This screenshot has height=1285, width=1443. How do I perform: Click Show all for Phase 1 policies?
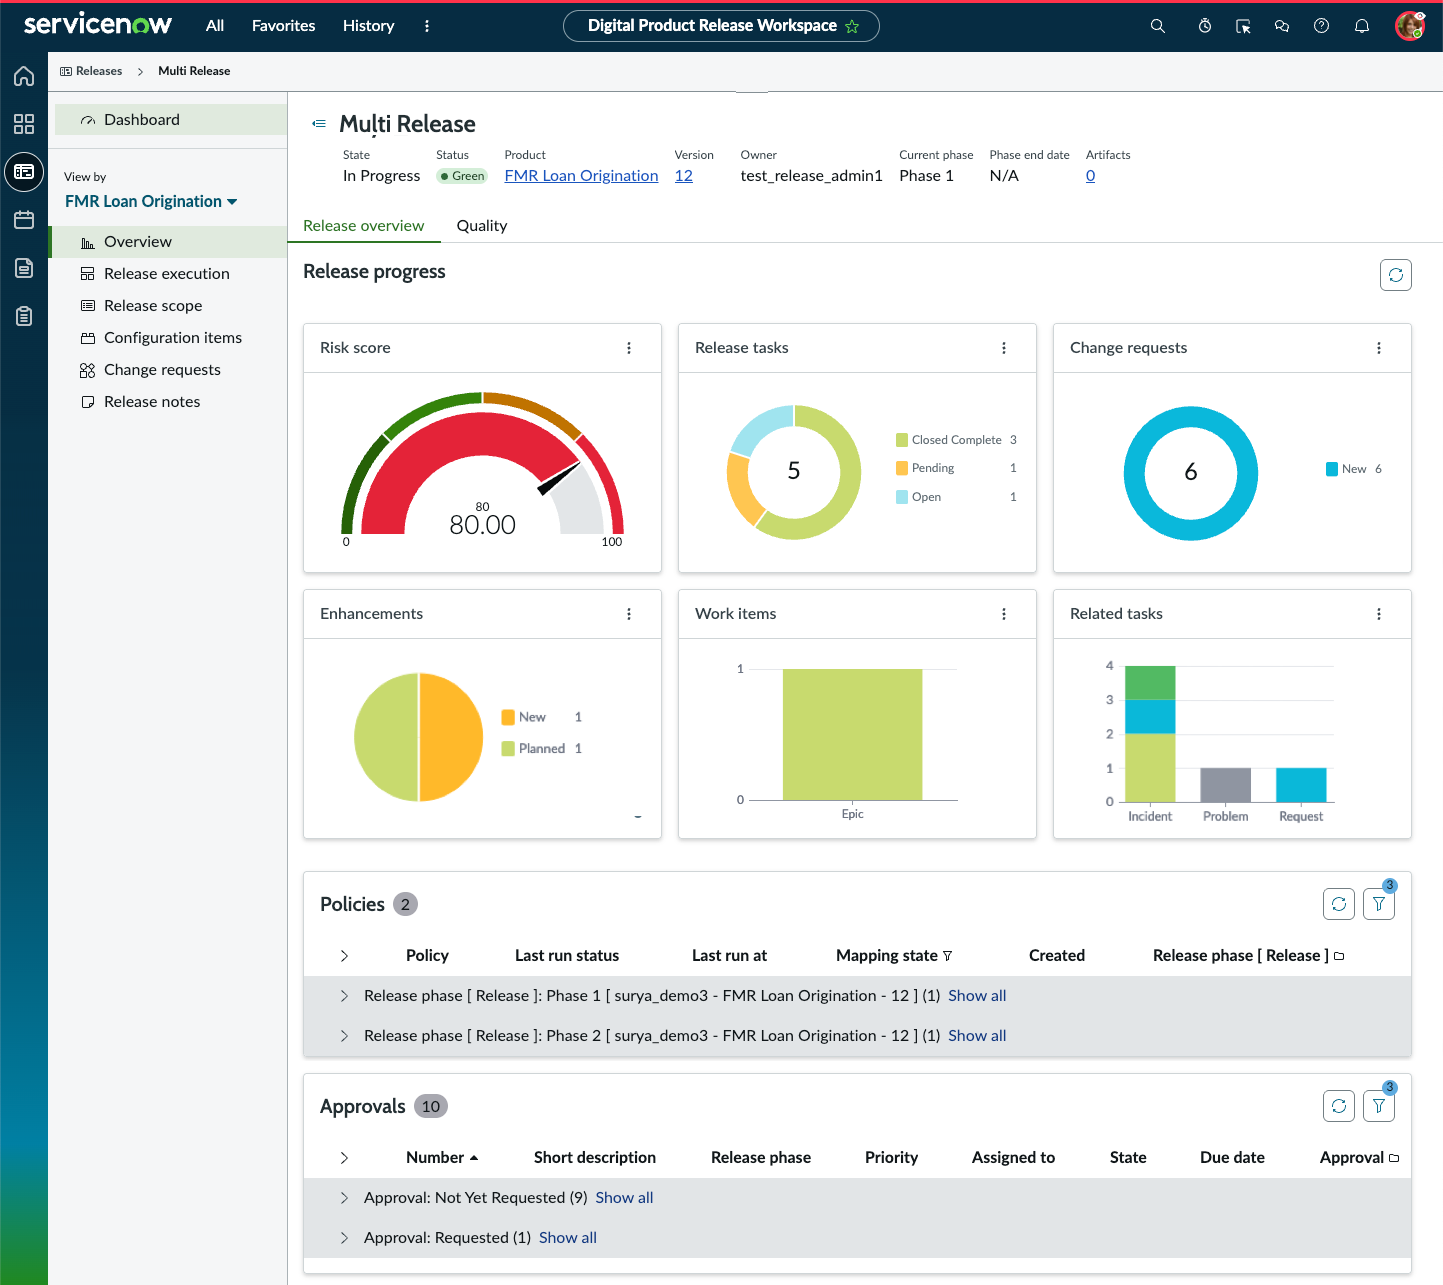[977, 996]
